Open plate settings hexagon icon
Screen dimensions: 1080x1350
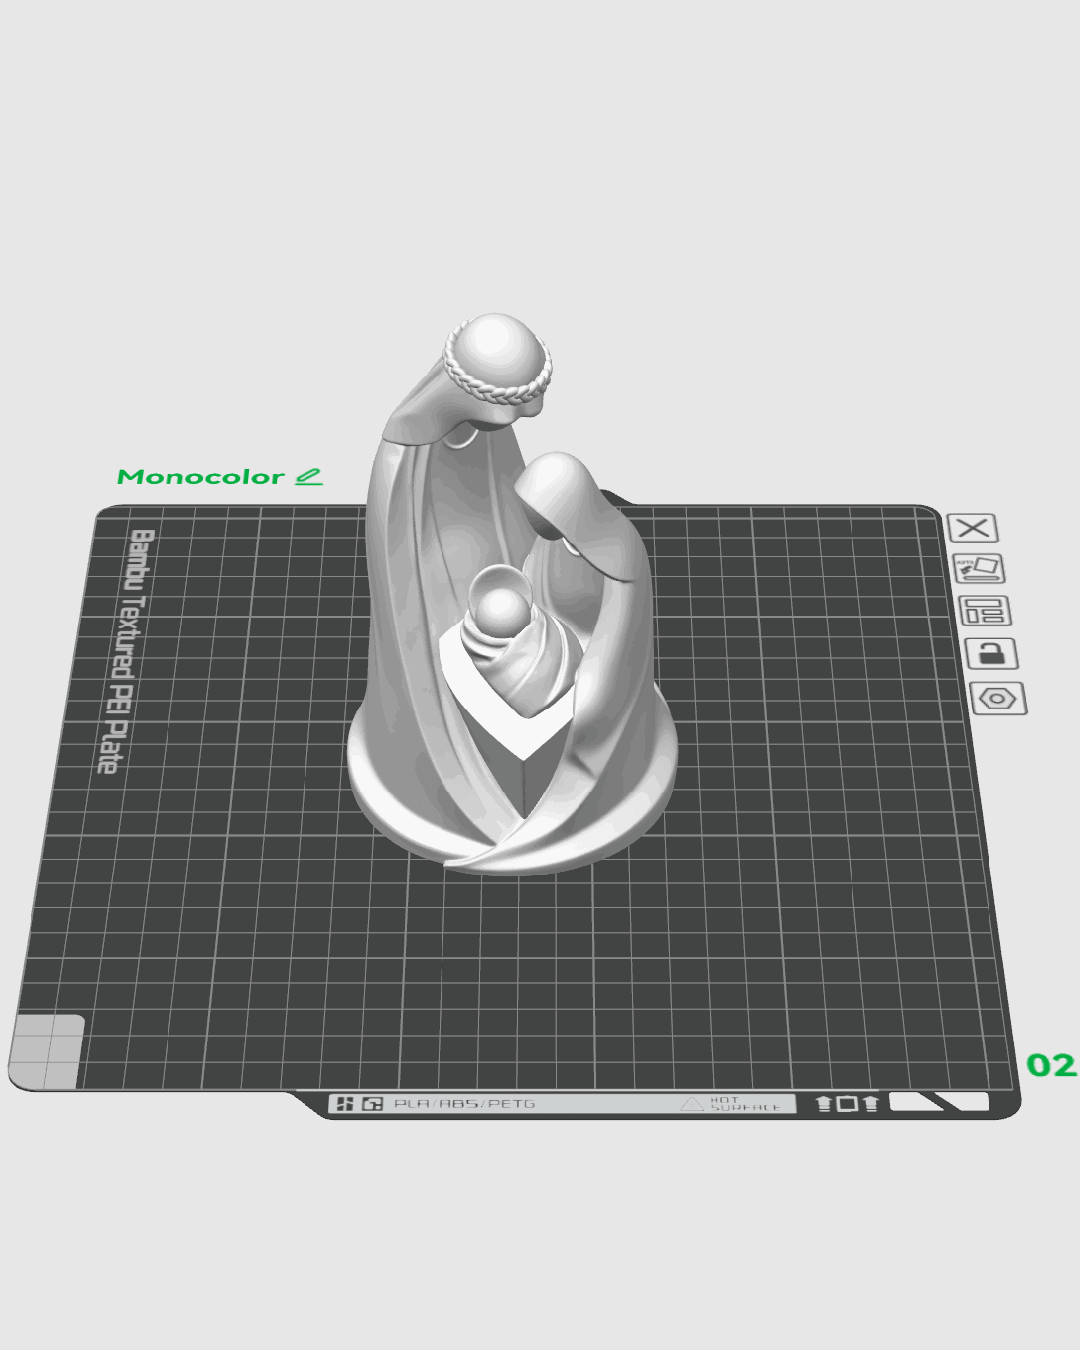[x=998, y=698]
